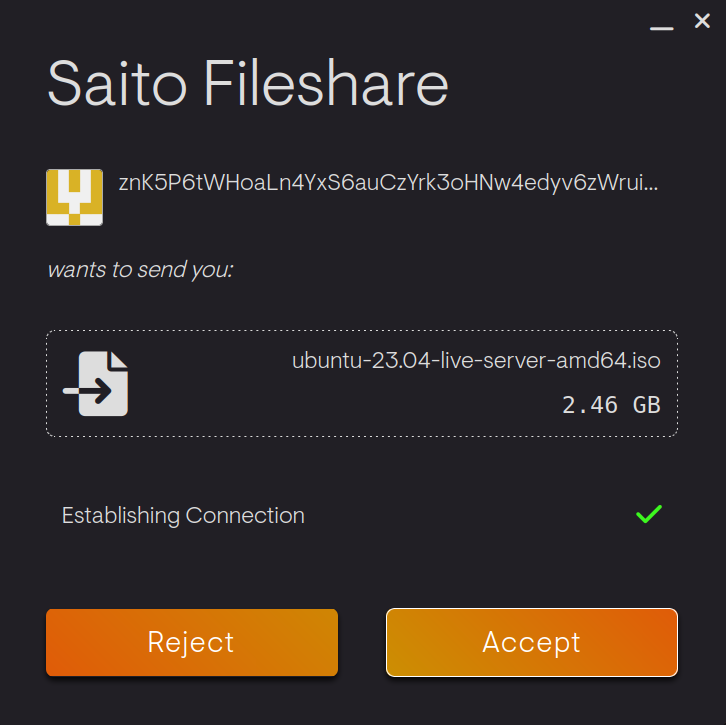
Task: Reject the incoming file transfer
Action: tap(191, 642)
